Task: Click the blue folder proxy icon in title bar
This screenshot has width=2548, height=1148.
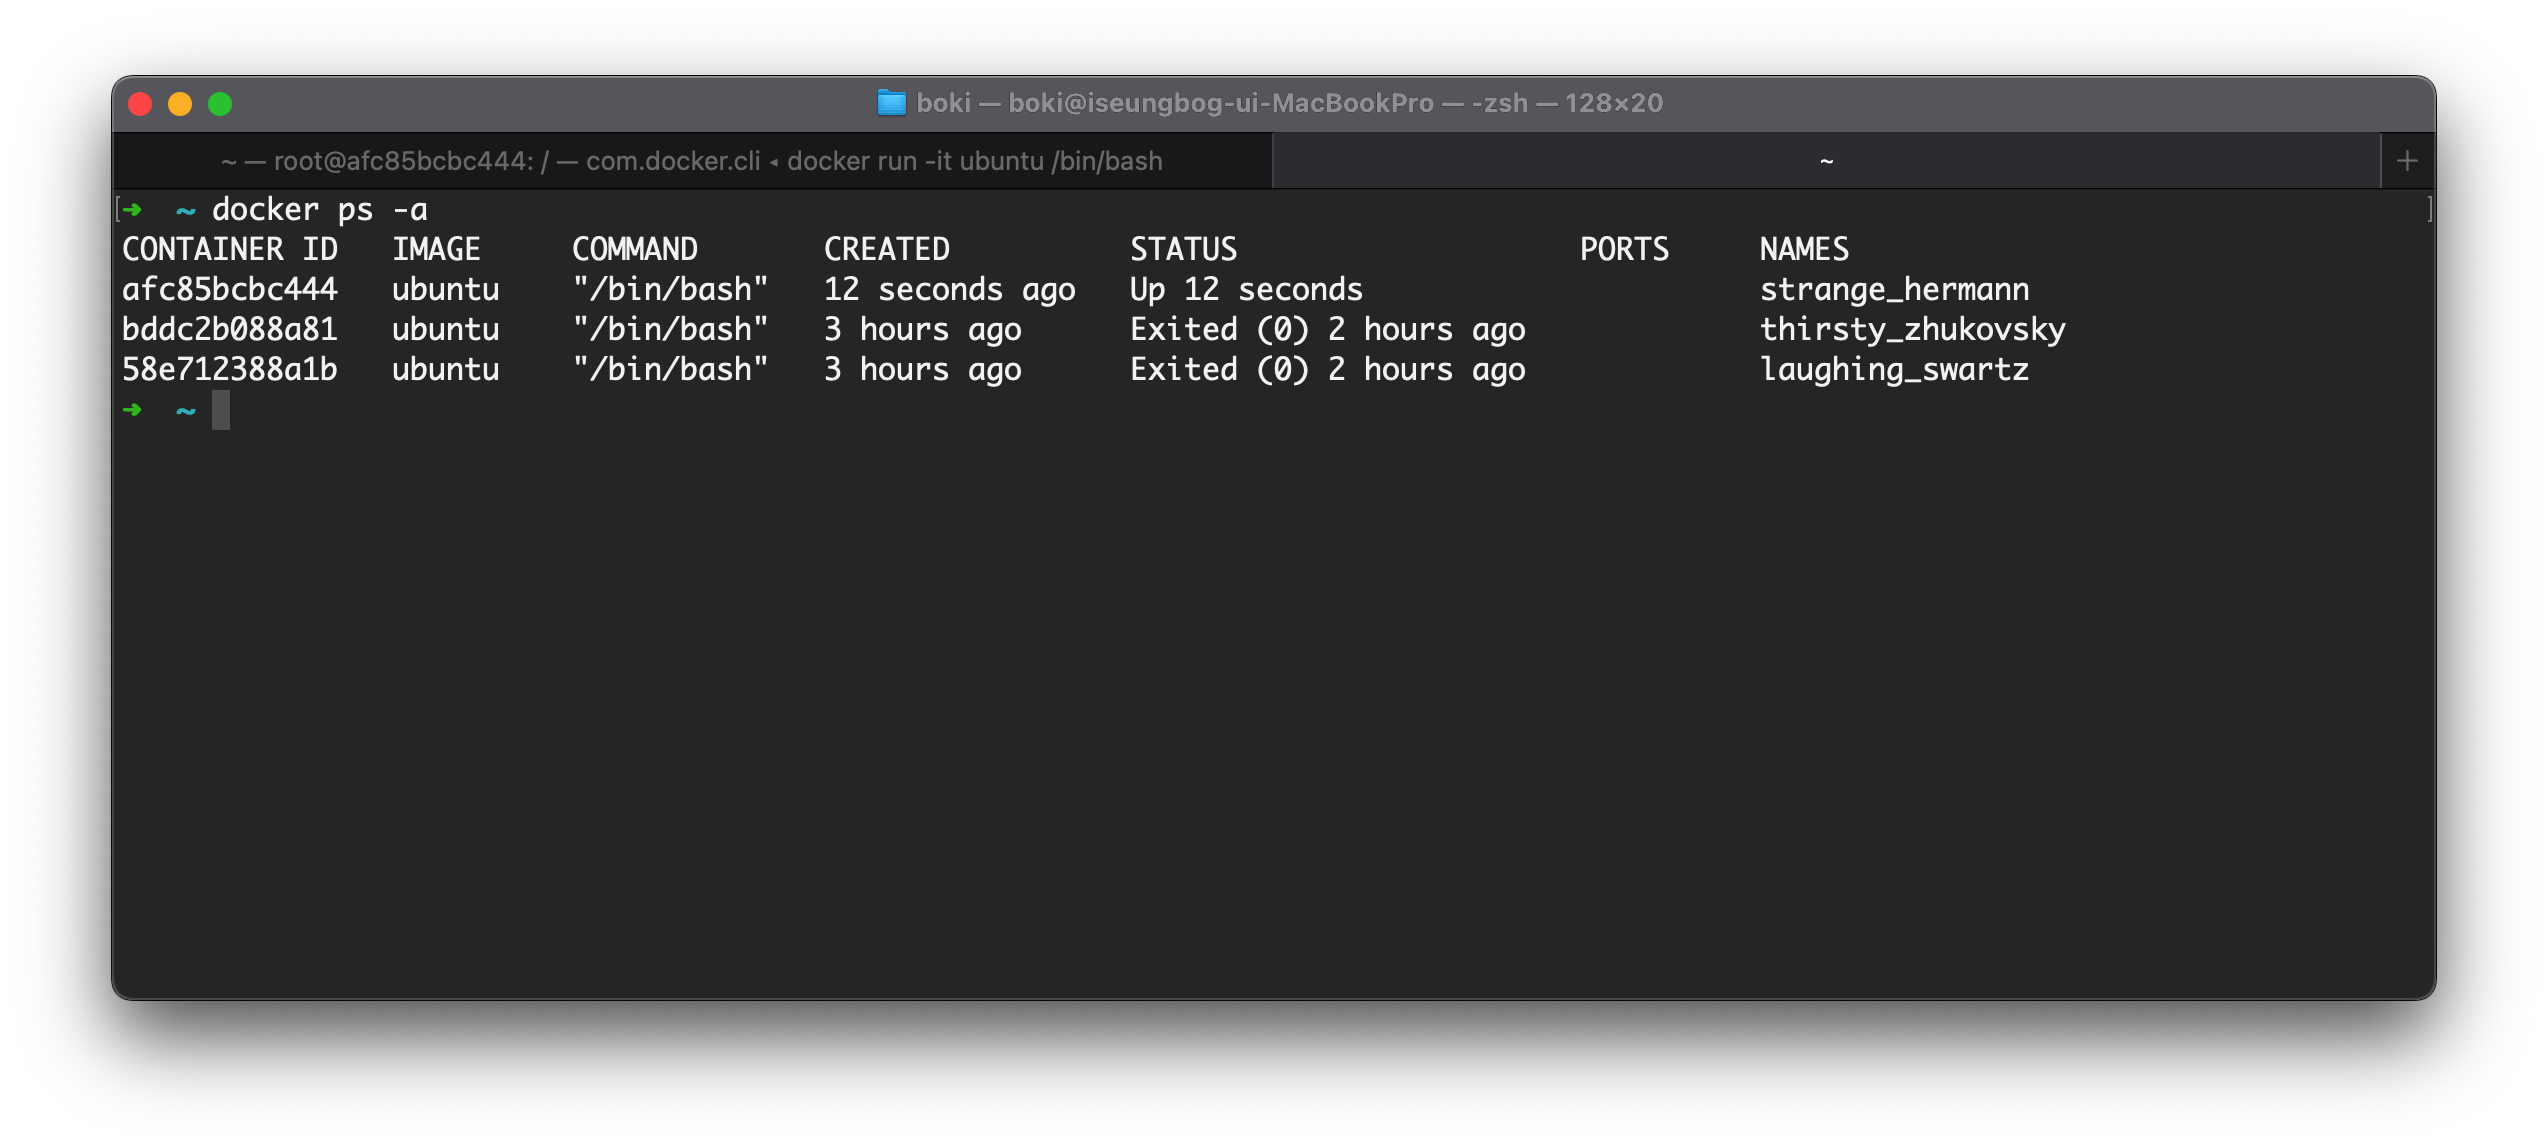Action: 890,103
